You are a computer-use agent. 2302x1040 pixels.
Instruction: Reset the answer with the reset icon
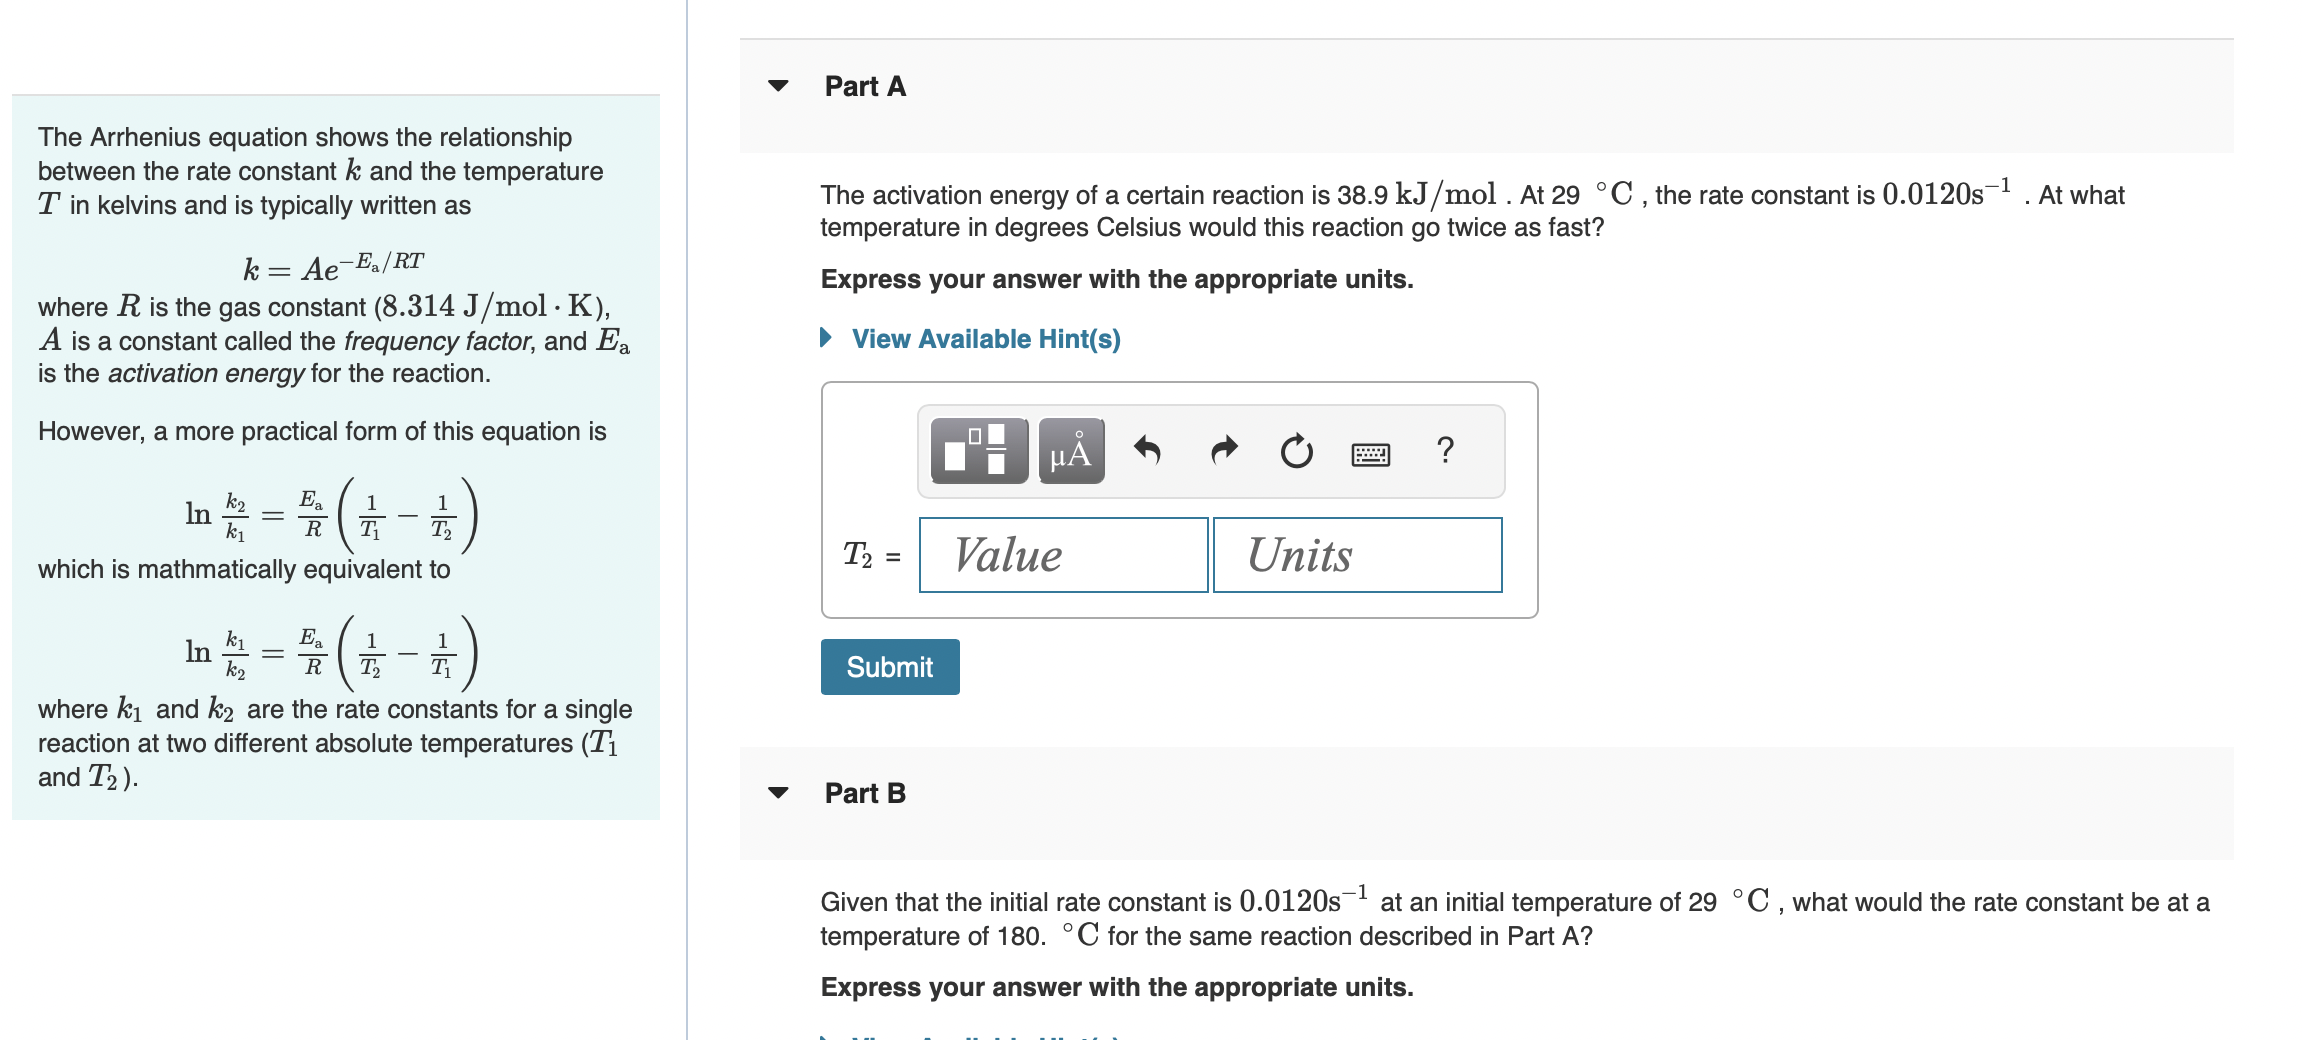(1295, 450)
